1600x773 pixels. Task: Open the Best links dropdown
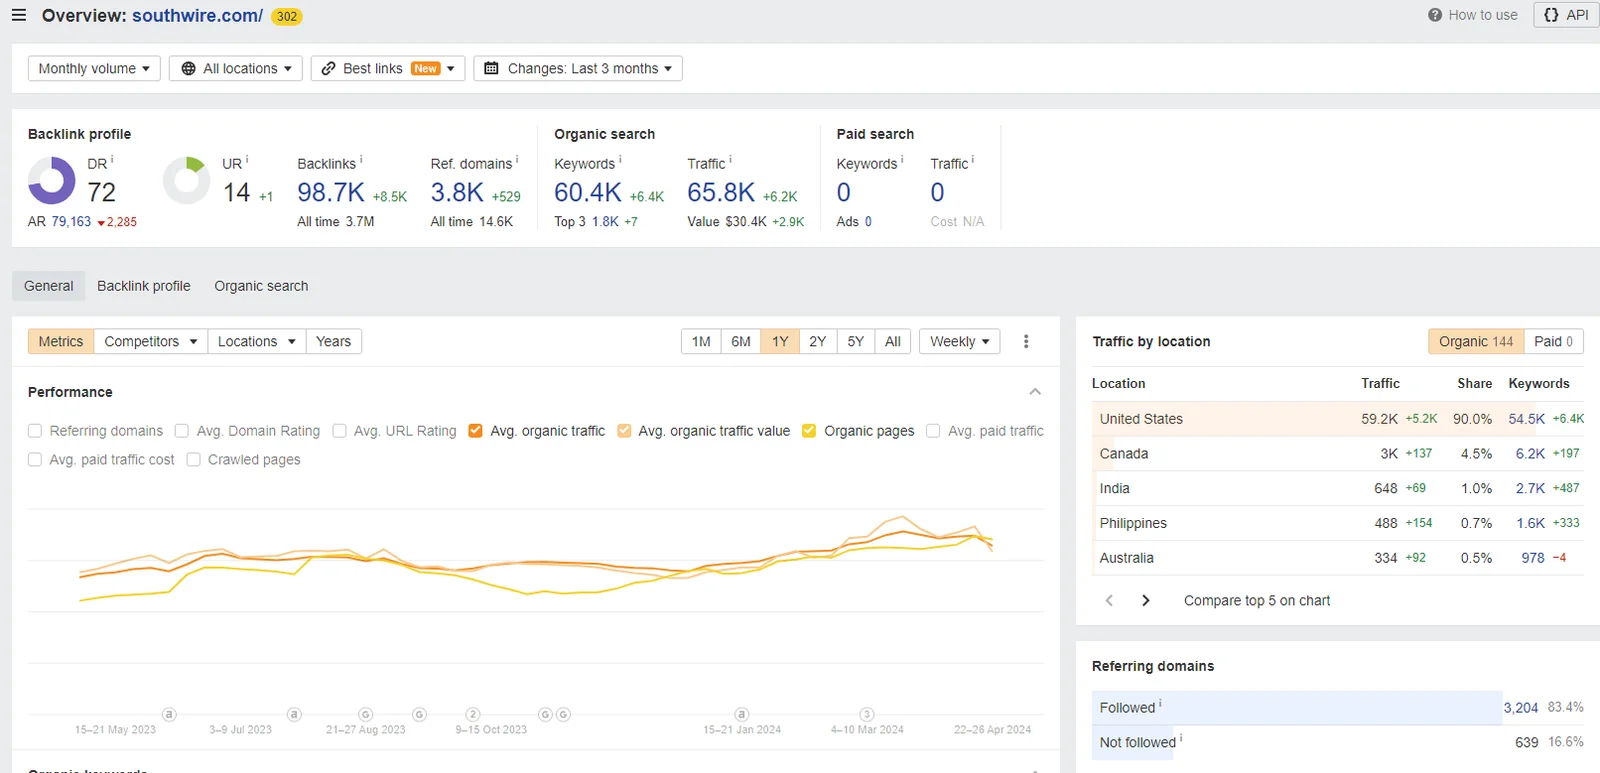(x=388, y=69)
